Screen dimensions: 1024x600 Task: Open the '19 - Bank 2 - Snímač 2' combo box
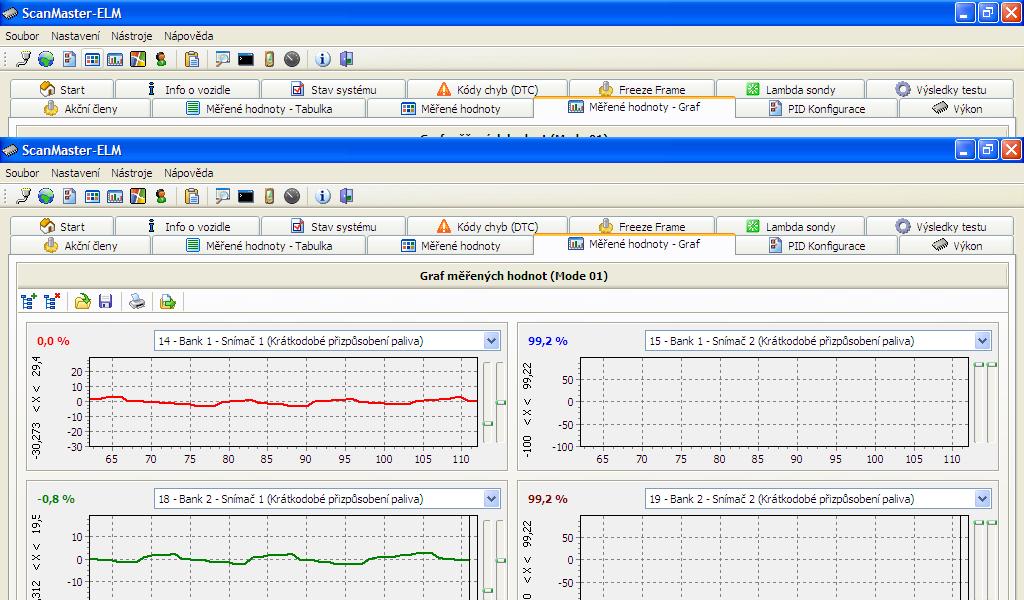(982, 499)
